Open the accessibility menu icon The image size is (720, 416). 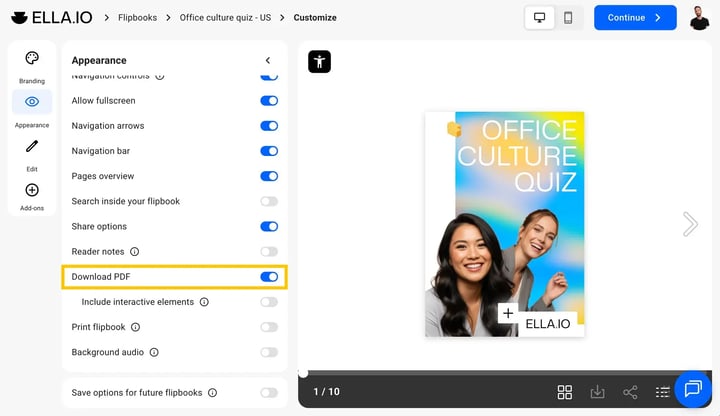coord(319,62)
